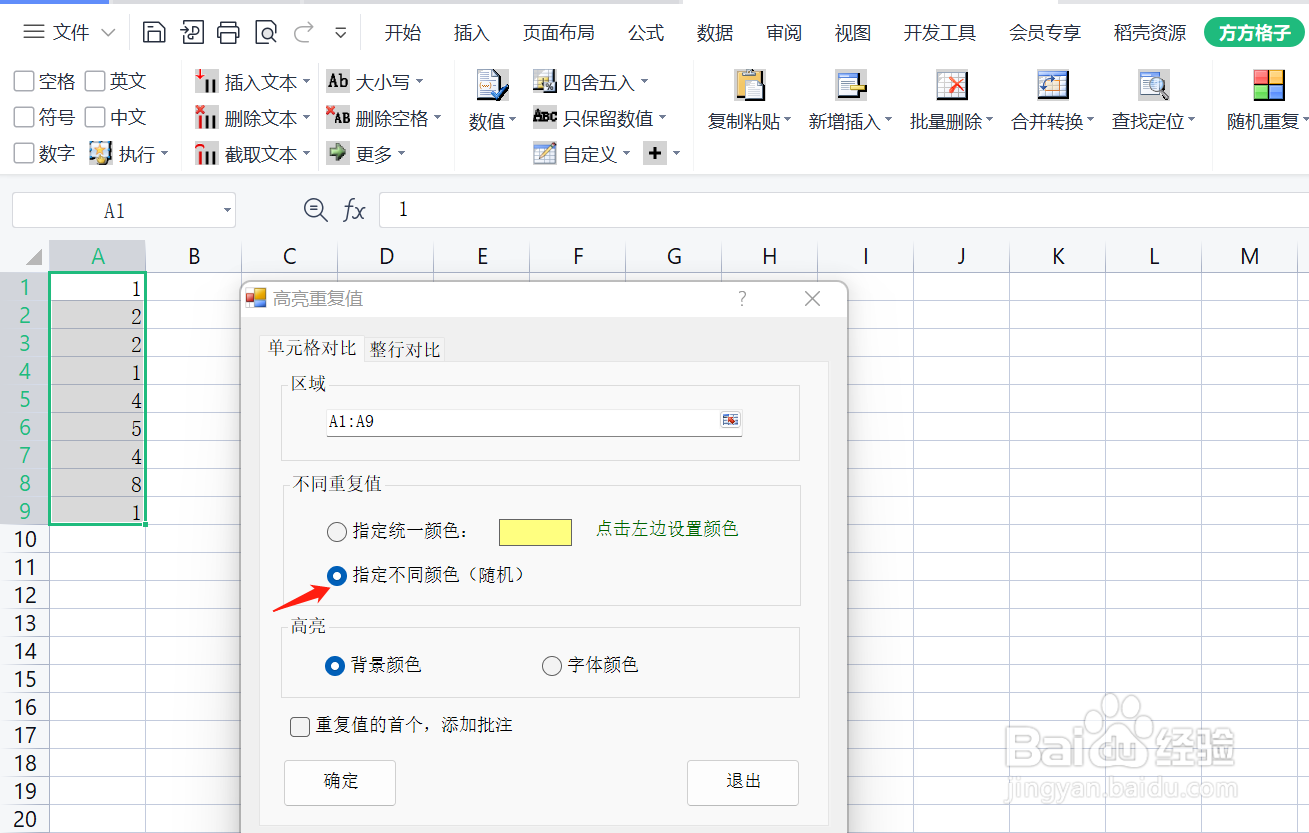The image size is (1309, 833).
Task: Check the 英文 checkbox
Action: (95, 81)
